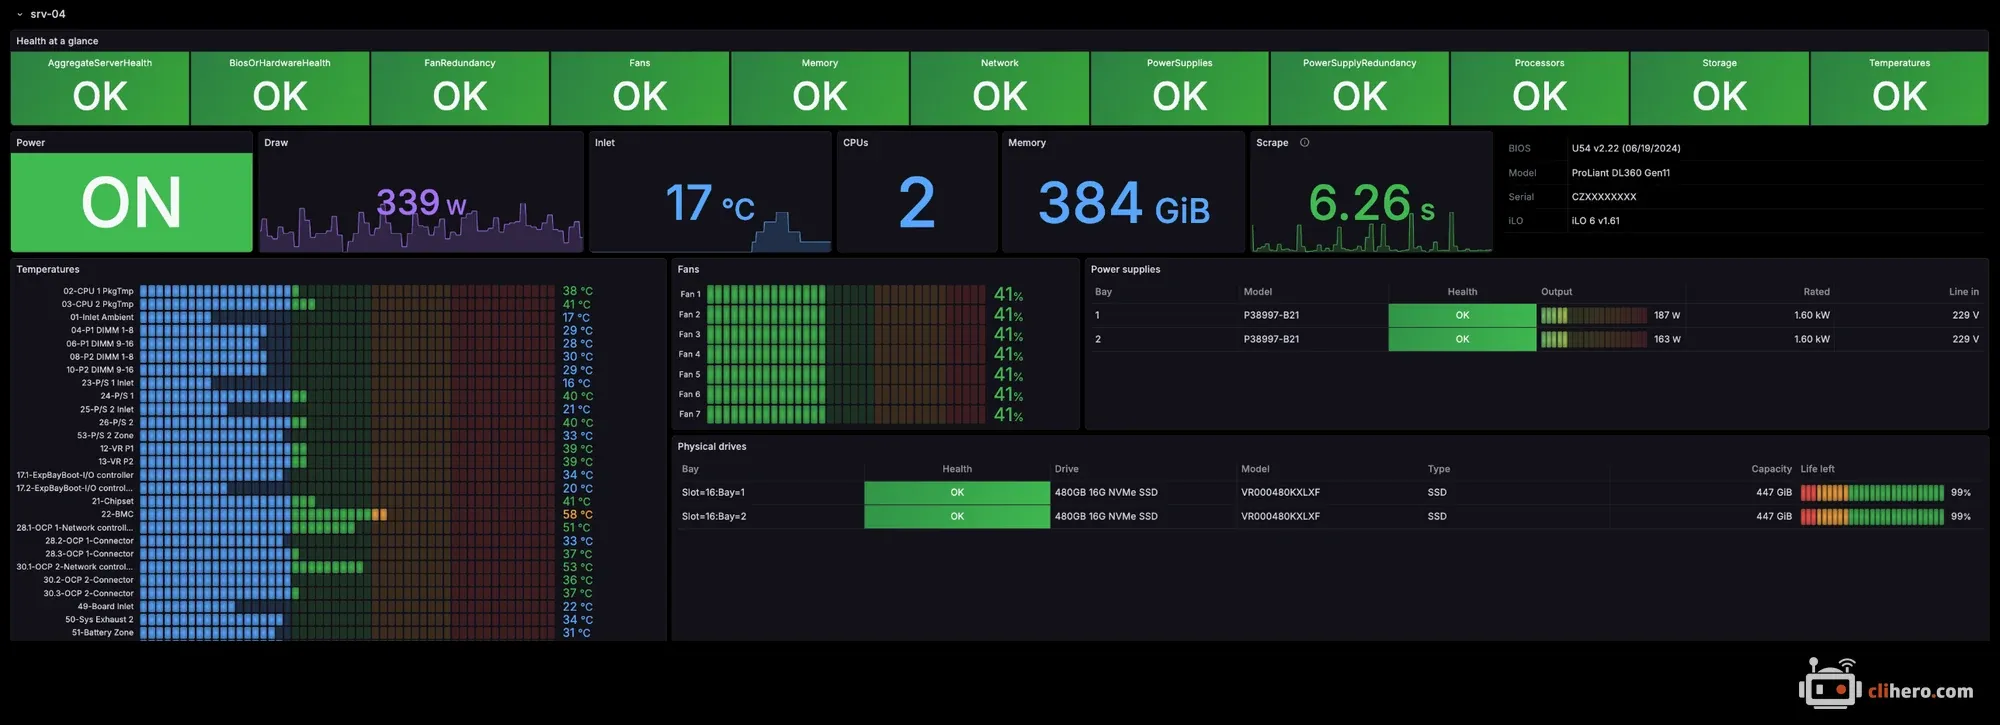Open the Draw panel title menu

click(276, 143)
